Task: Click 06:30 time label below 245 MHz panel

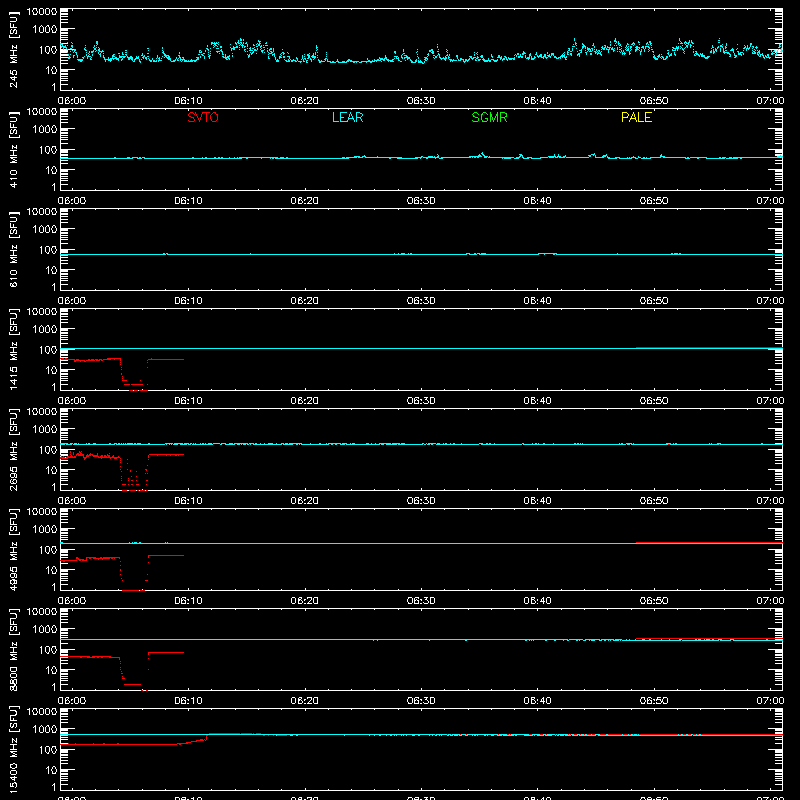Action: (421, 101)
